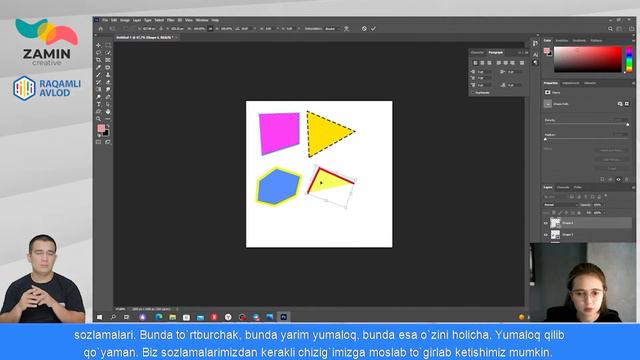Select the Gradient tool
This screenshot has height=360, width=640.
[x=98, y=89]
